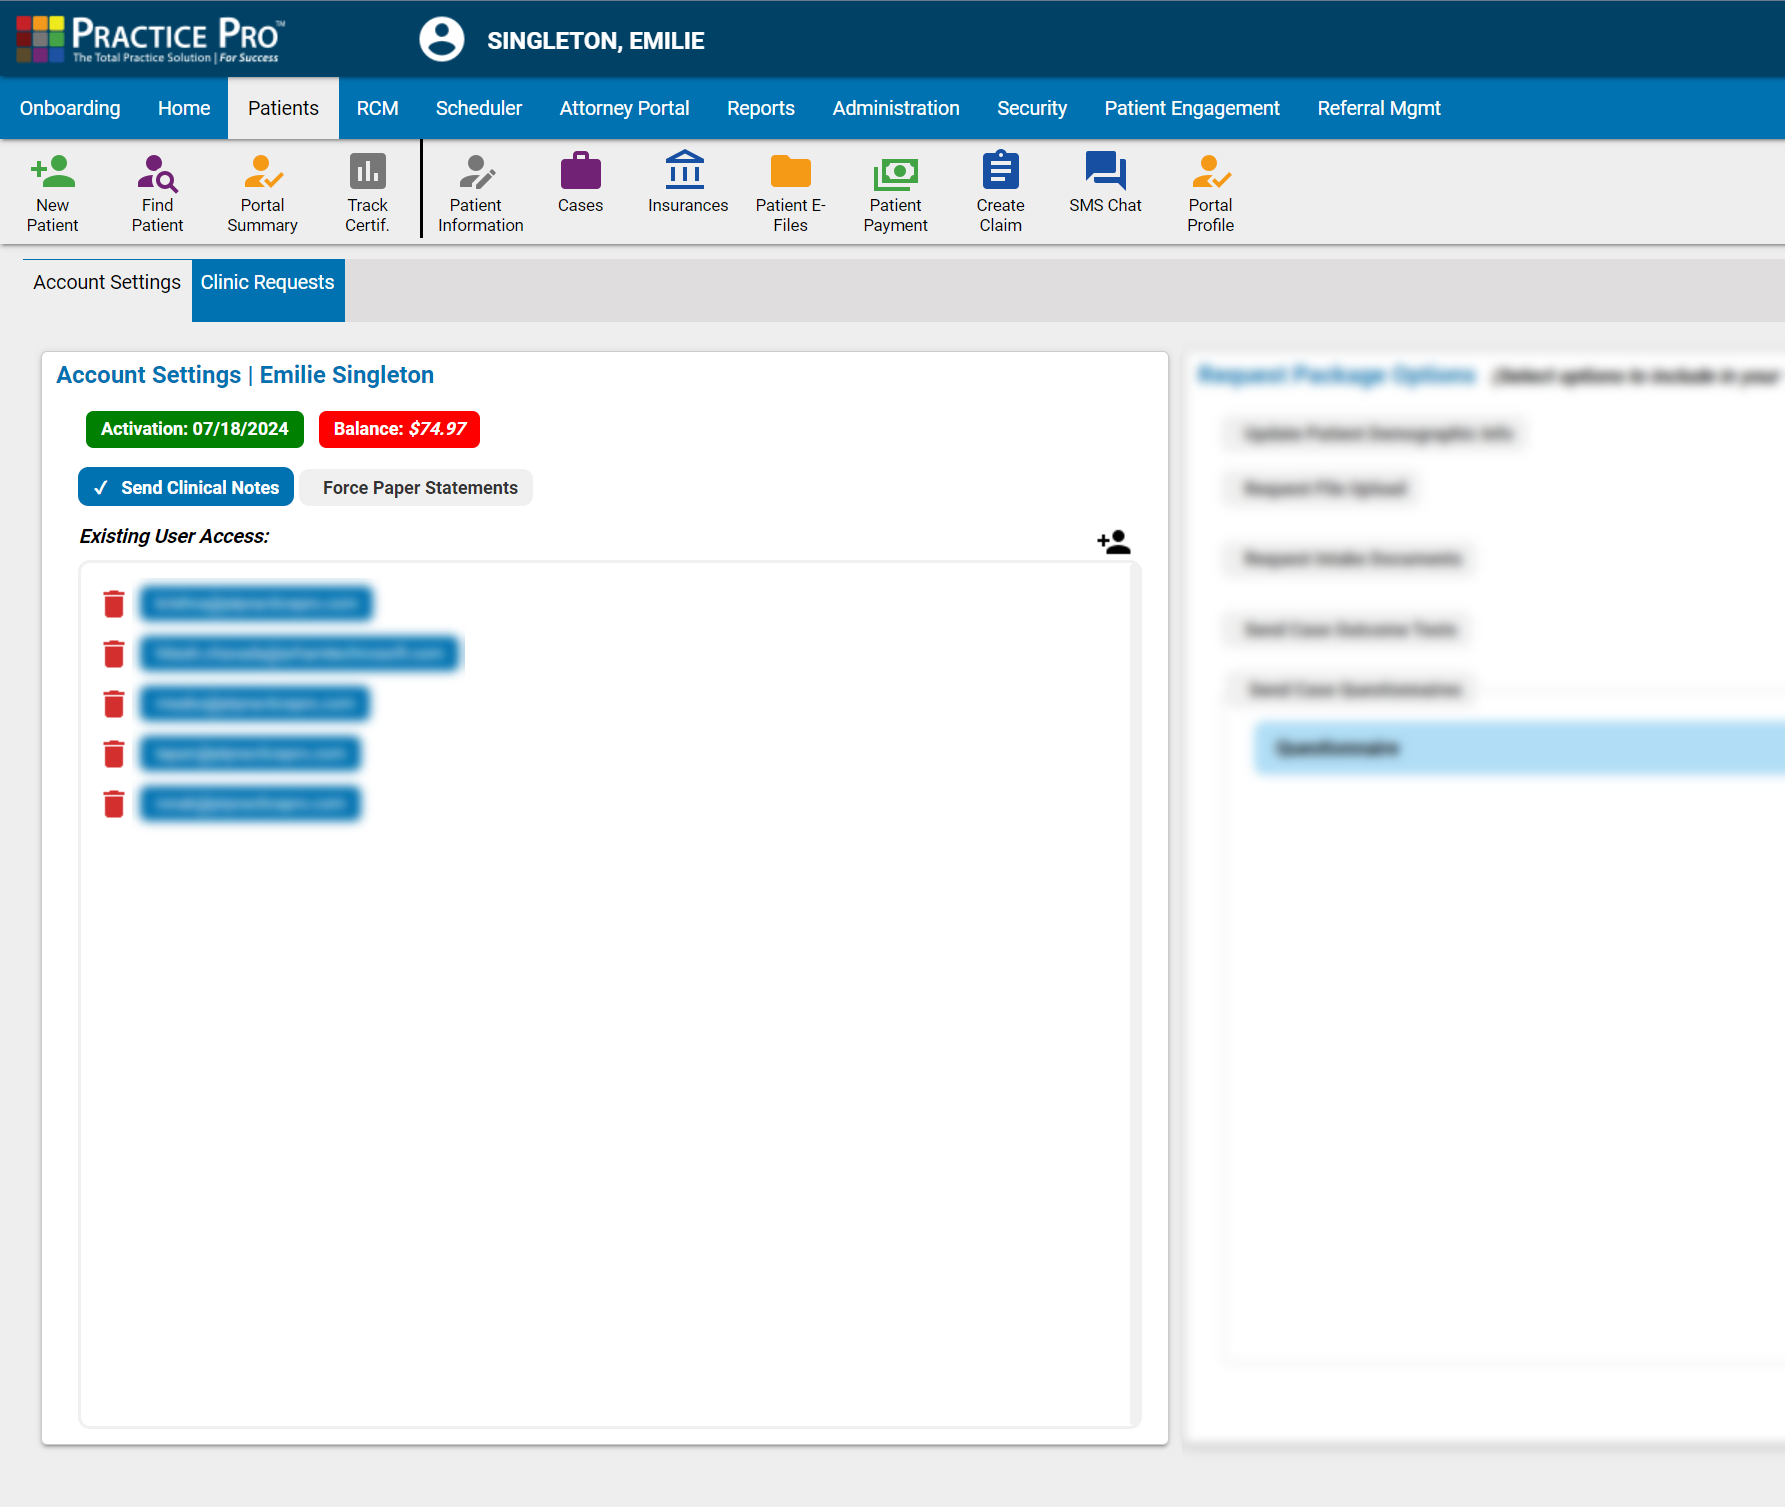1785x1507 pixels.
Task: Click the New Patient icon
Action: [x=53, y=173]
